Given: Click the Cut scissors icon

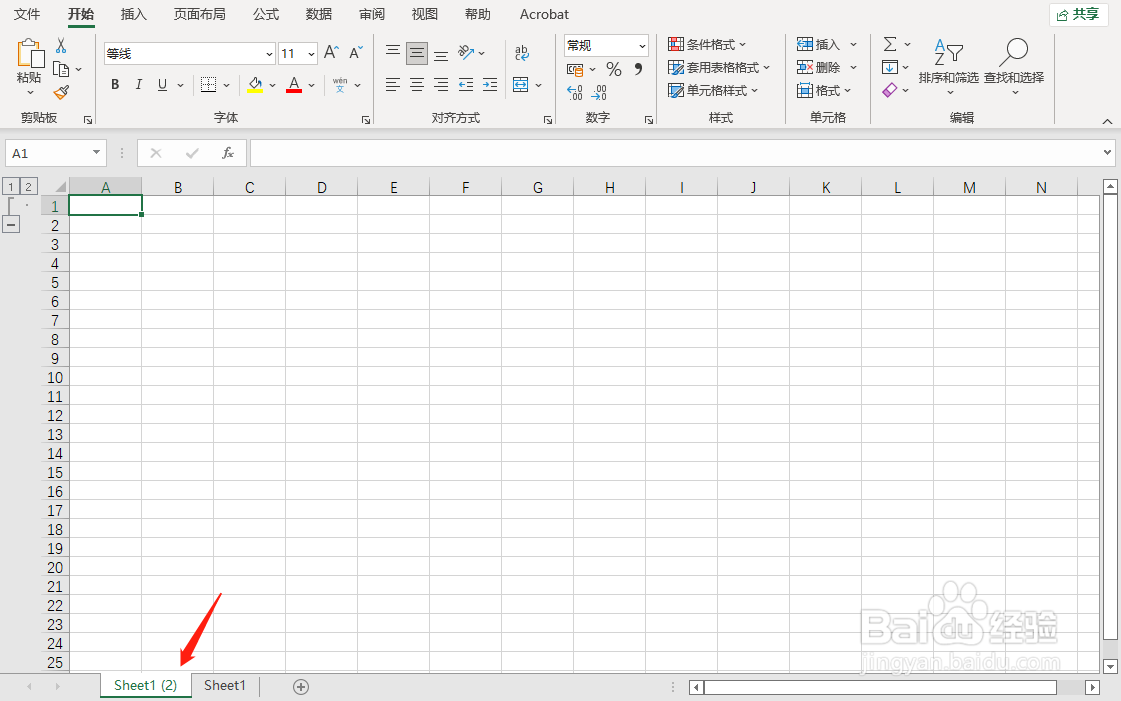Looking at the screenshot, I should coord(61,46).
